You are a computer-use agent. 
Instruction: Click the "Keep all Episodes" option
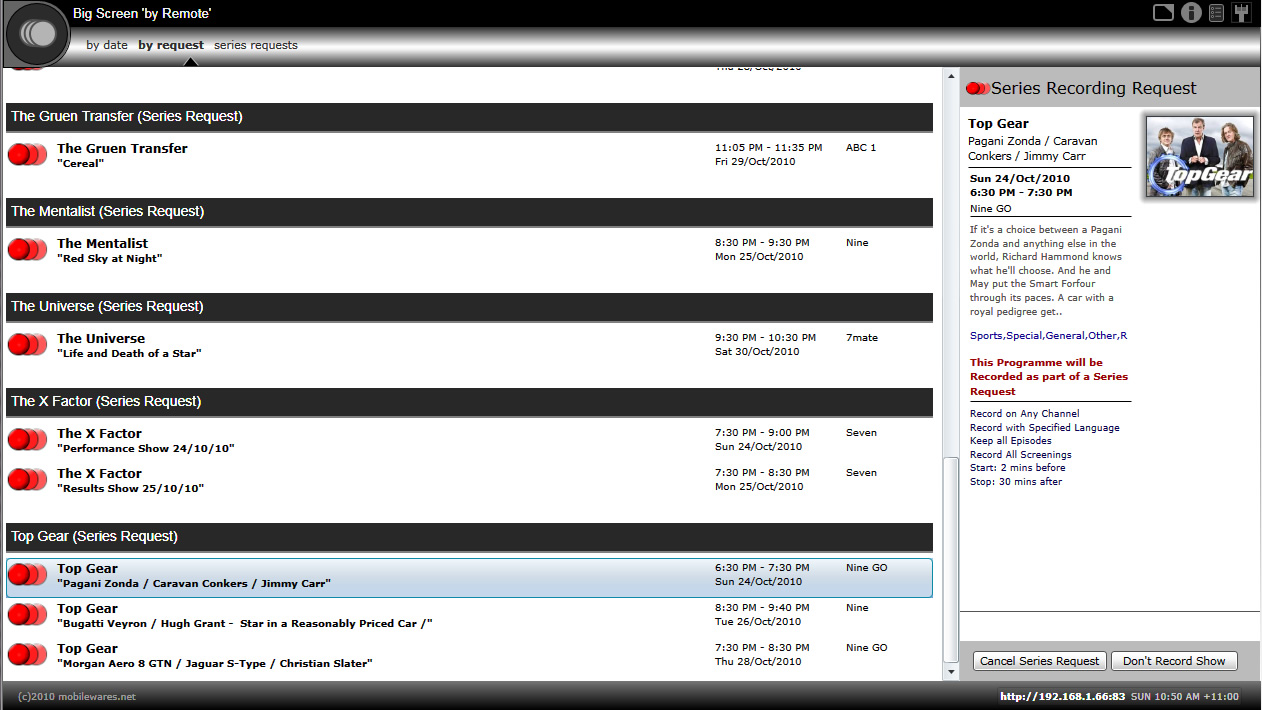(1011, 441)
